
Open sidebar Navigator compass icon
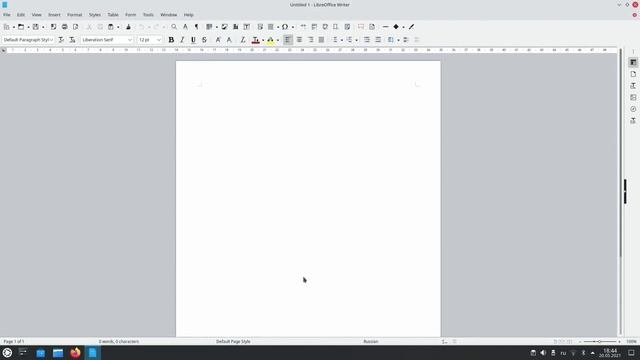point(633,109)
